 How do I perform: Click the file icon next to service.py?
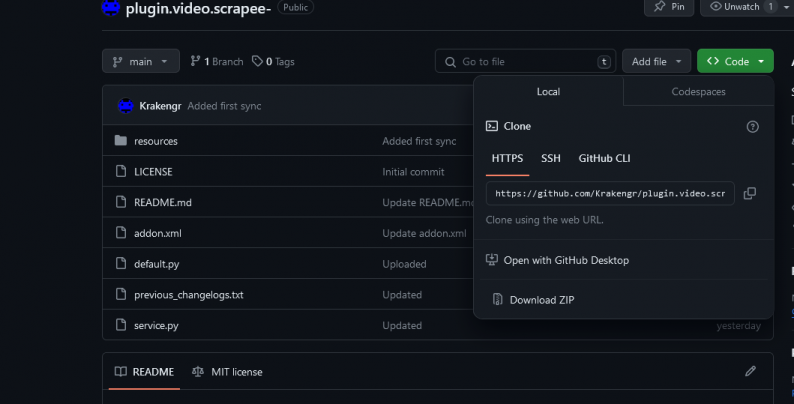121,325
